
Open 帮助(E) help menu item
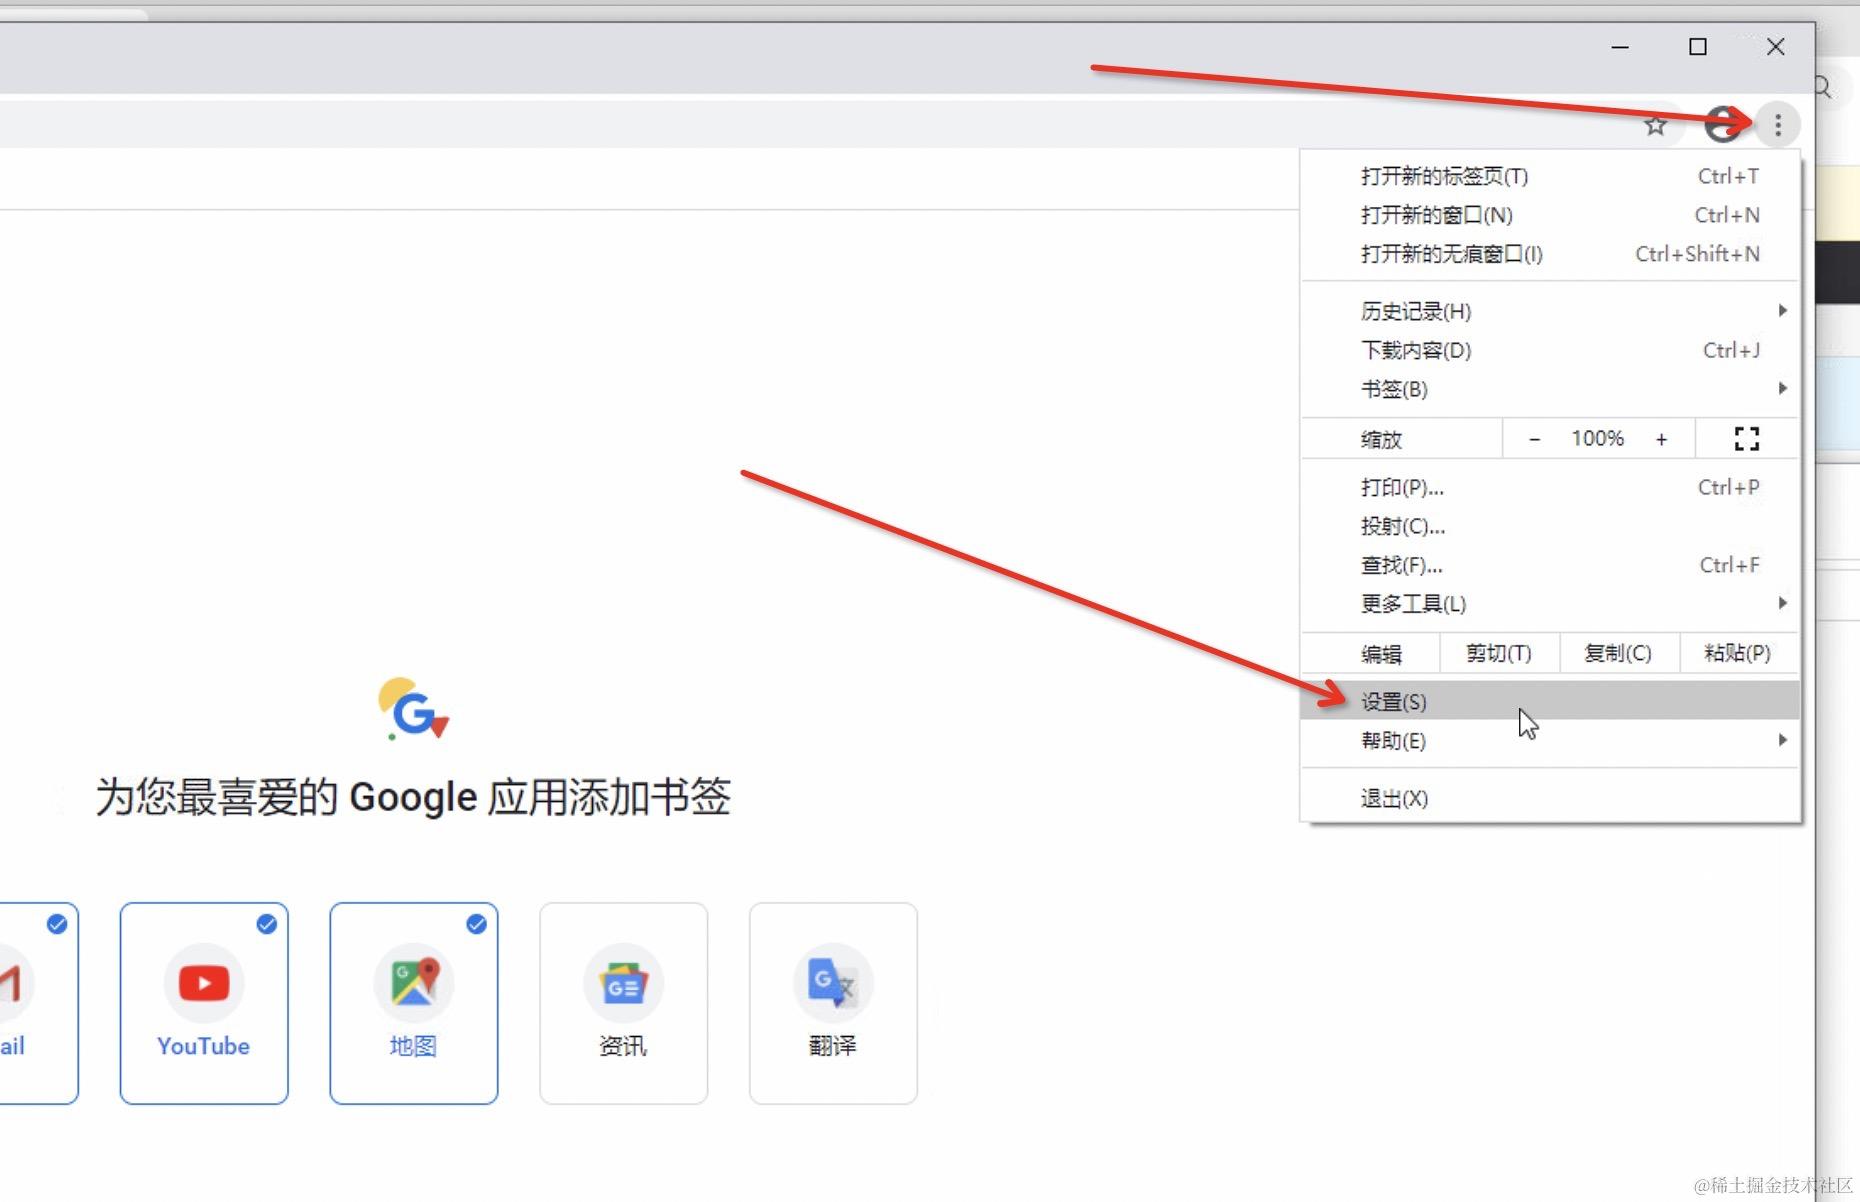tap(1550, 740)
